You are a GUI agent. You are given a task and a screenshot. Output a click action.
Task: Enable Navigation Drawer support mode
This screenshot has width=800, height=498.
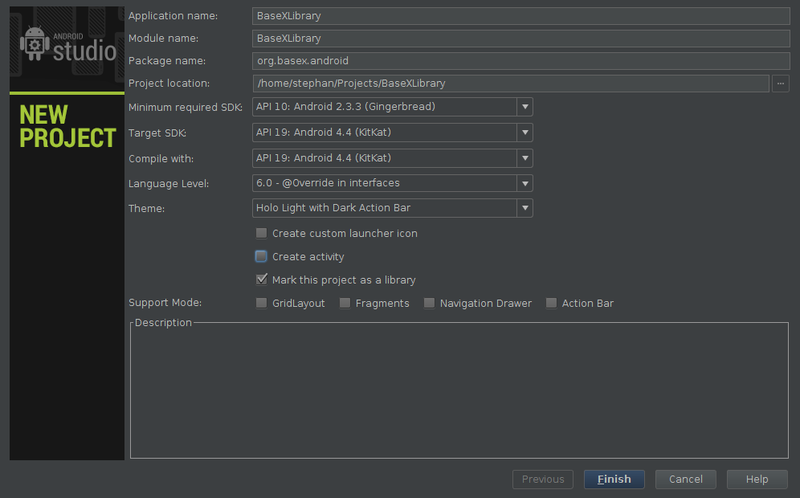429,303
